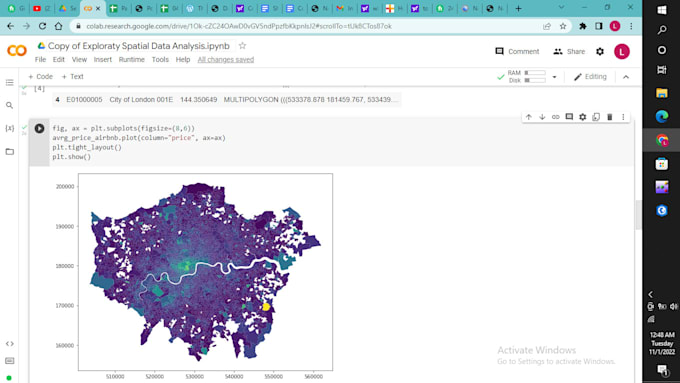
Task: Open find and replace sidebar
Action: pyautogui.click(x=10, y=105)
